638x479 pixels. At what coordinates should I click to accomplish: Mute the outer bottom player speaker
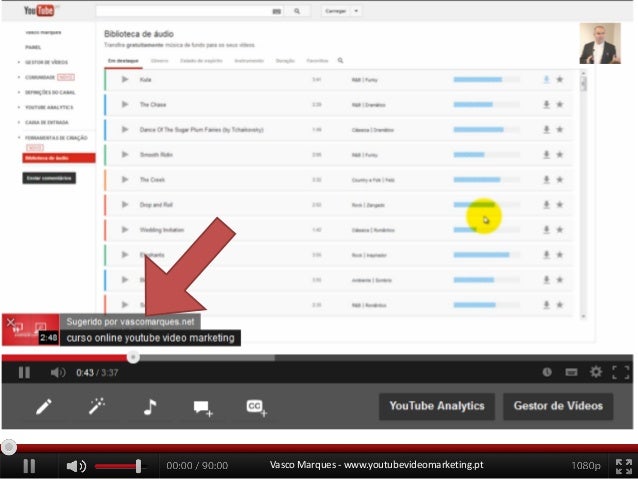76,466
